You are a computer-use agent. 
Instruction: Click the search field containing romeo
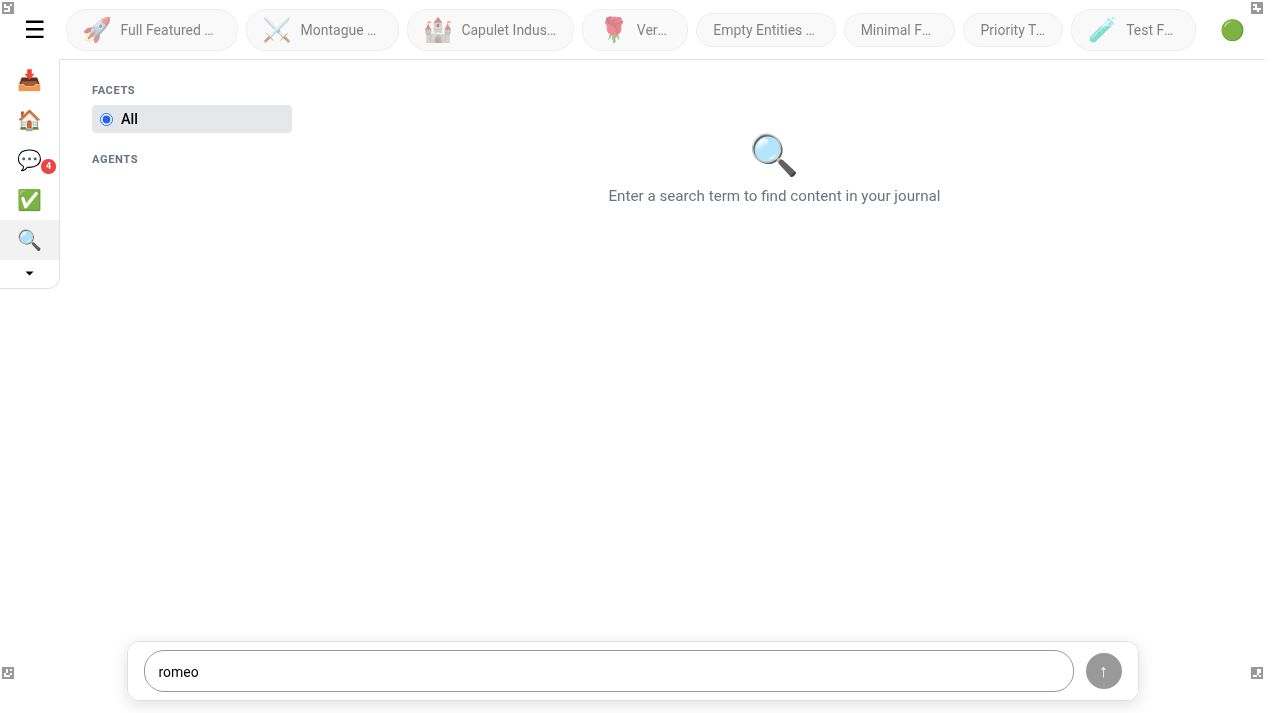click(608, 672)
